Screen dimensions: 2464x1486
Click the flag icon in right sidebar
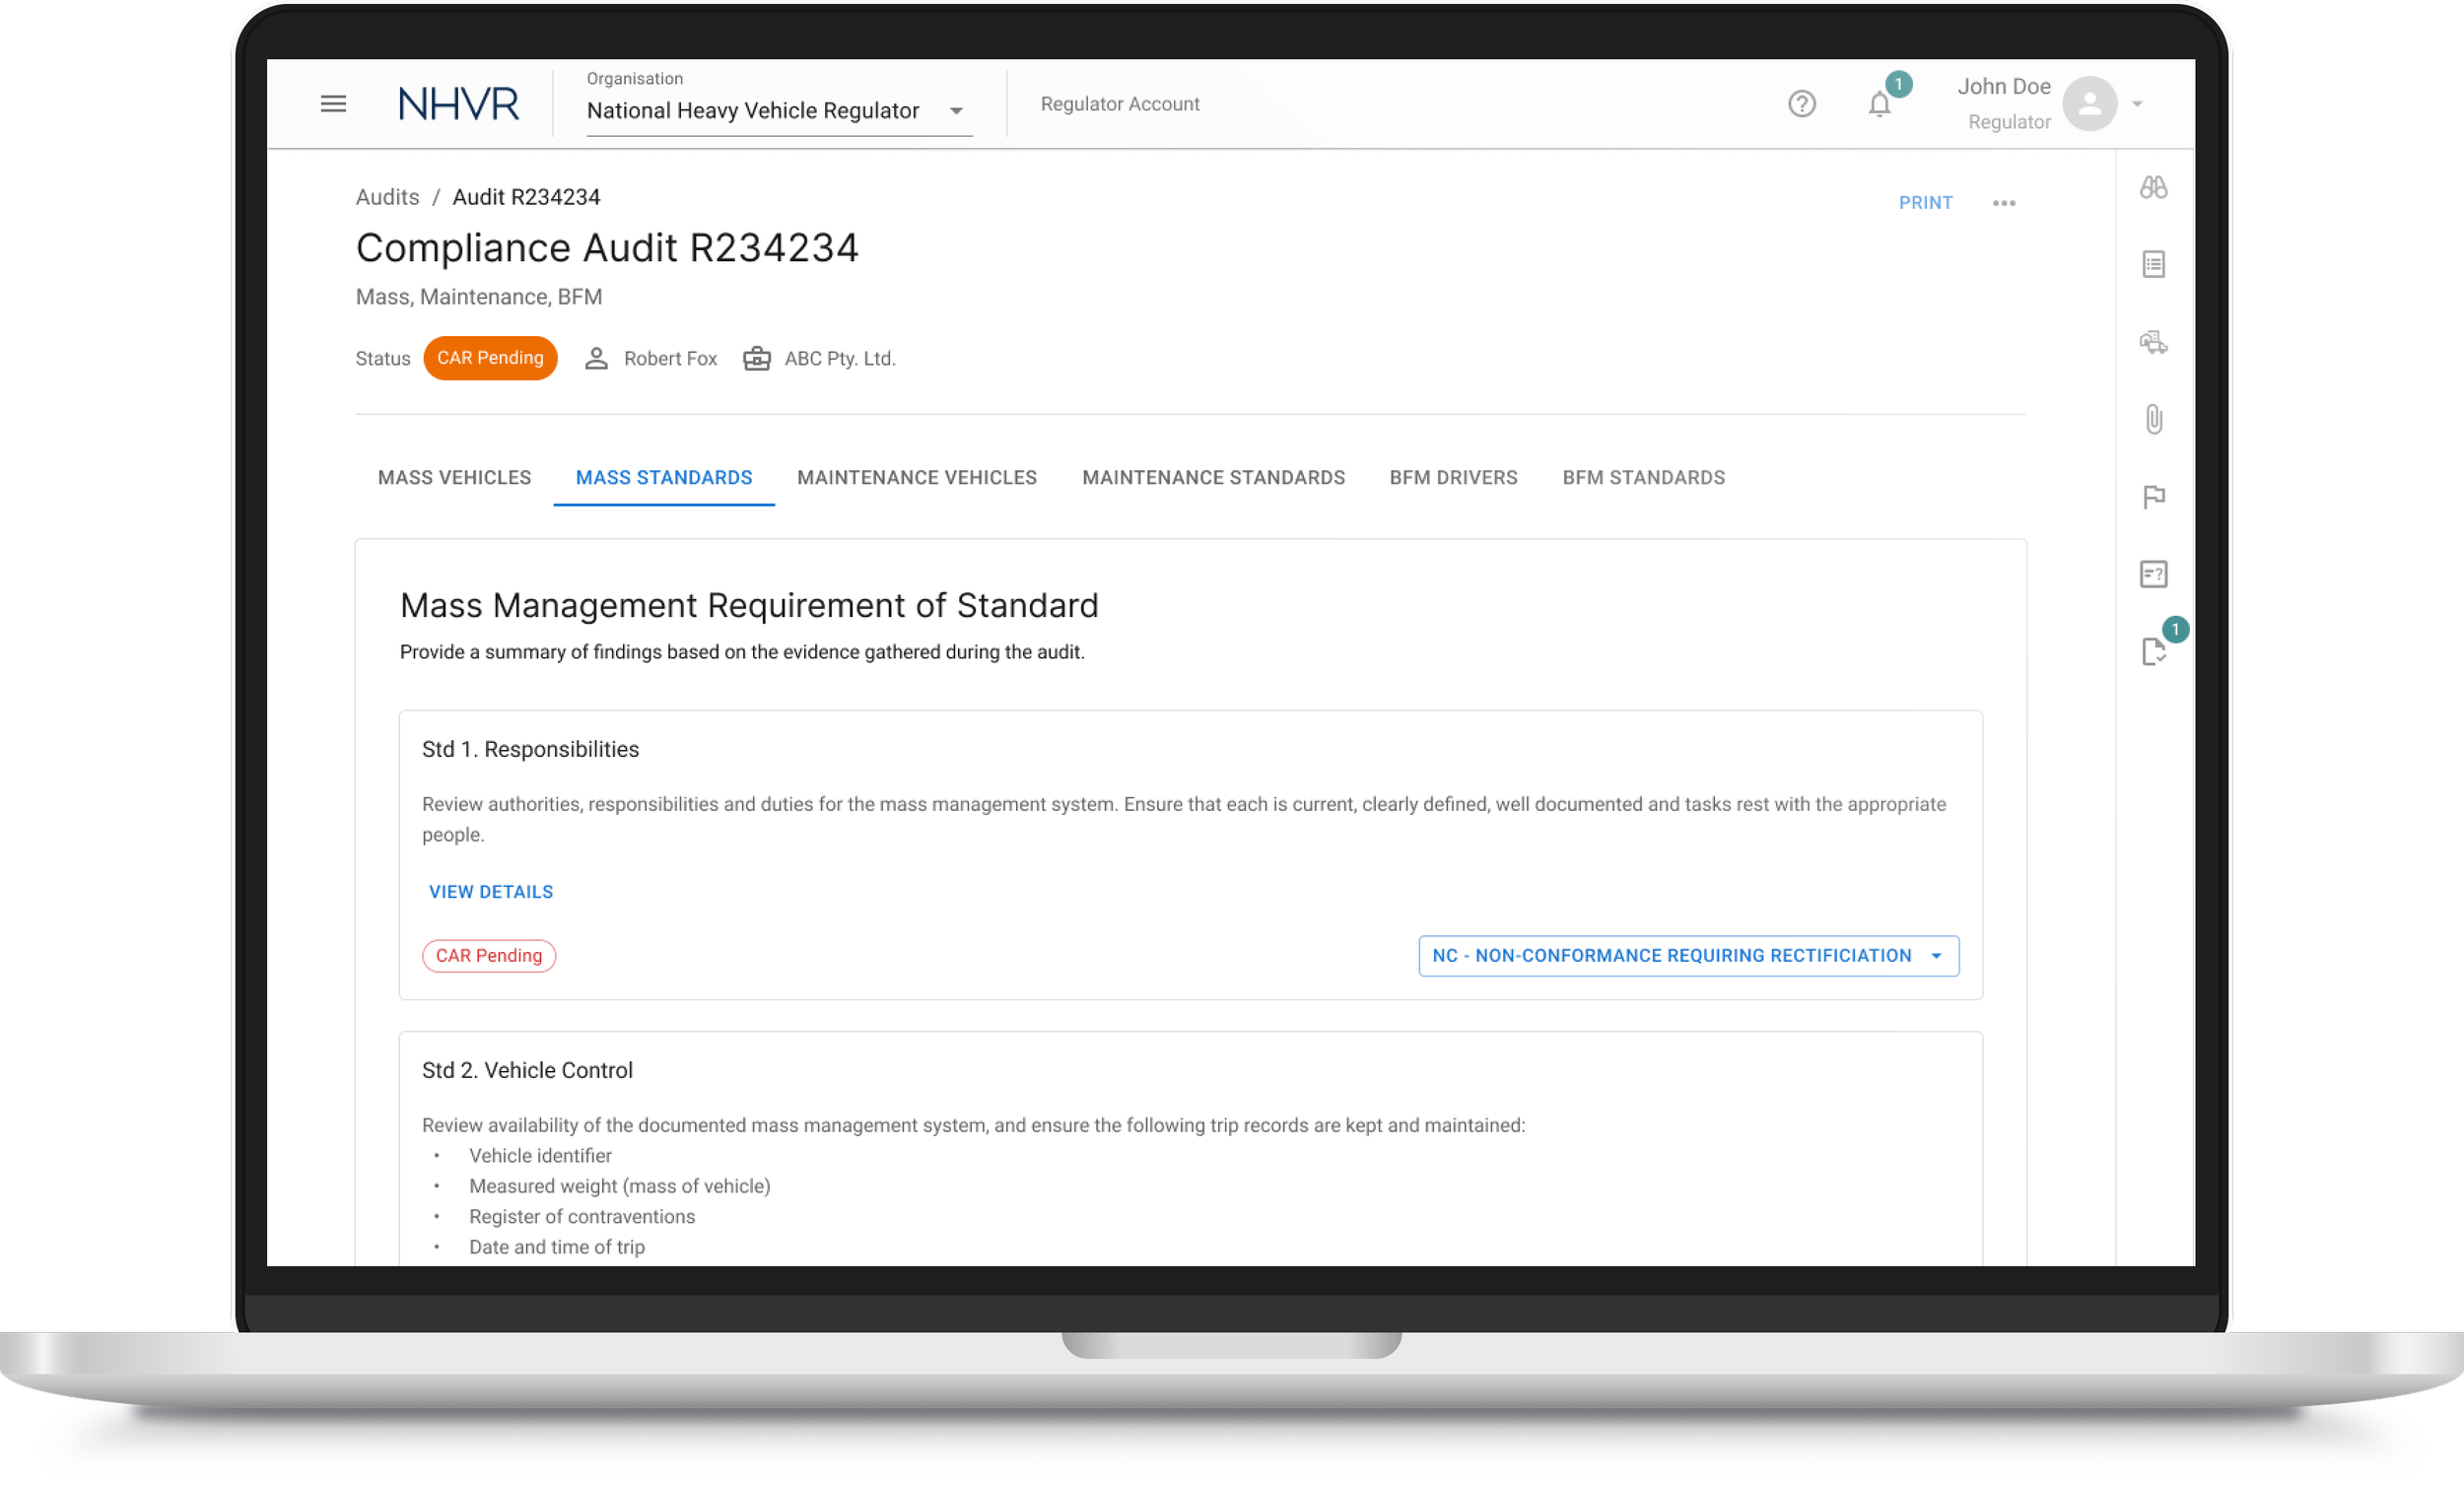2153,497
